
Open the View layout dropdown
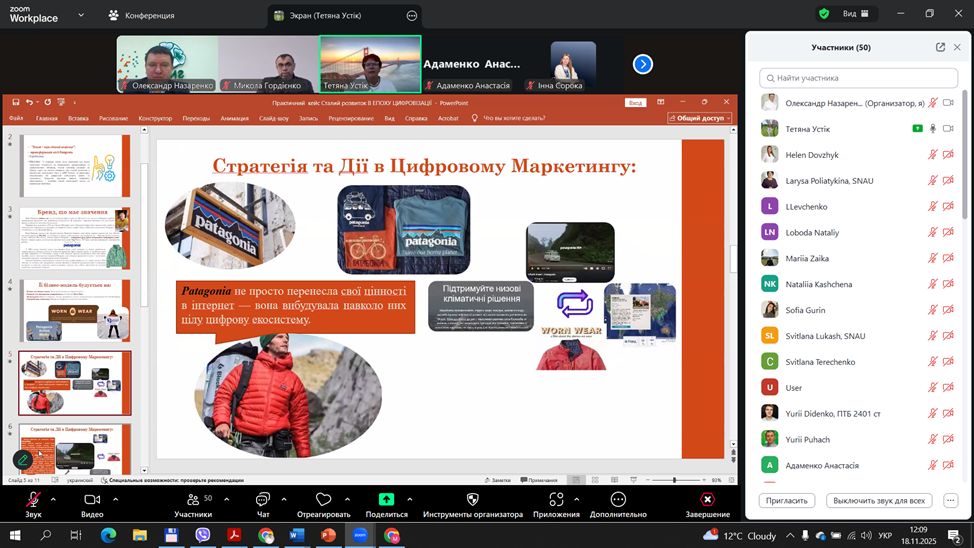coord(856,14)
